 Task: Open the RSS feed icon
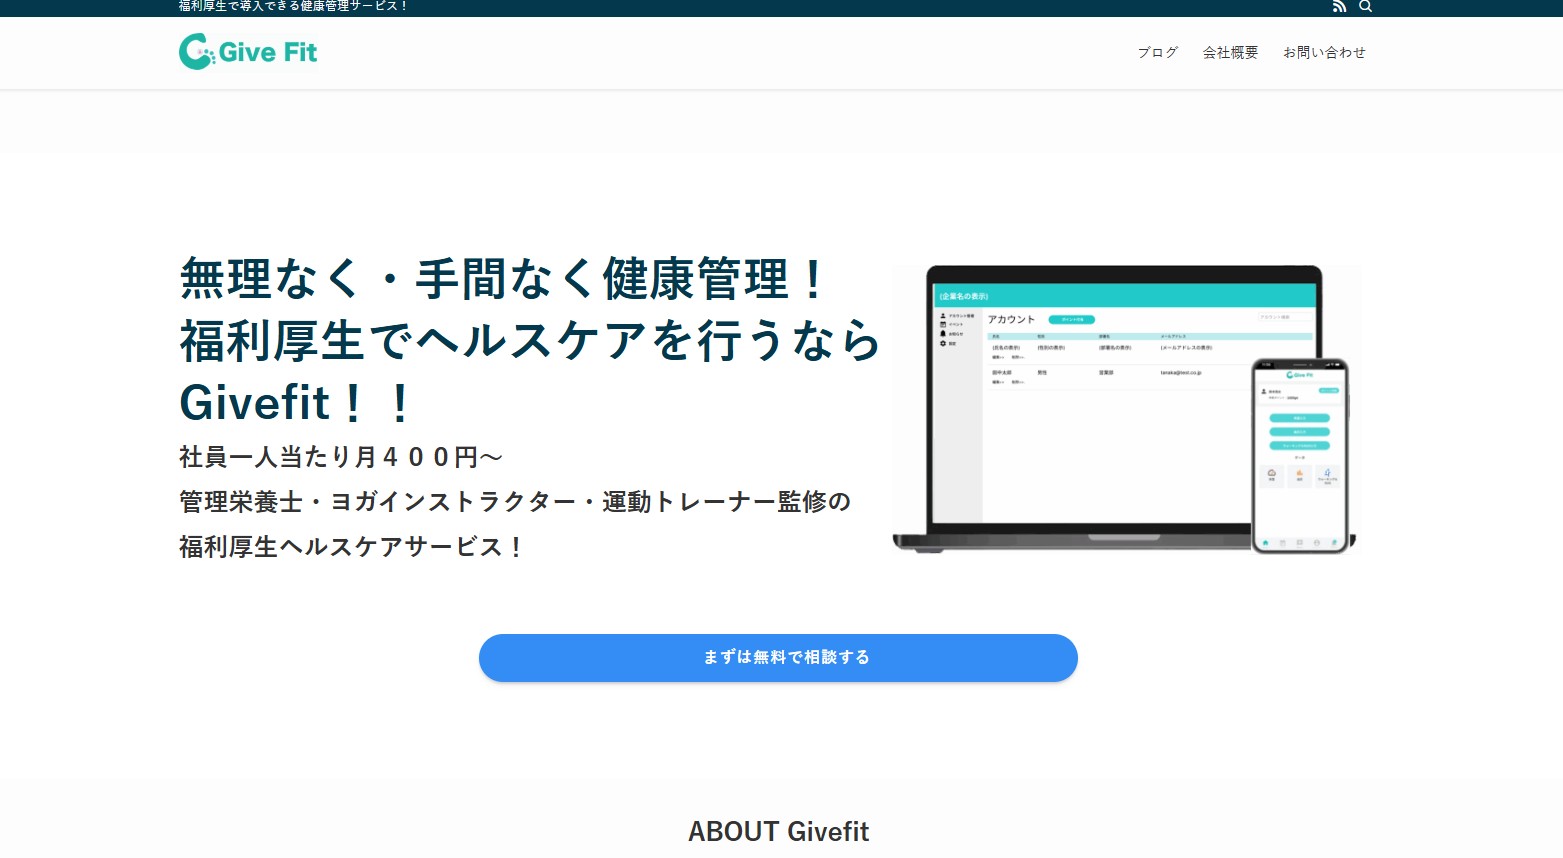point(1339,6)
